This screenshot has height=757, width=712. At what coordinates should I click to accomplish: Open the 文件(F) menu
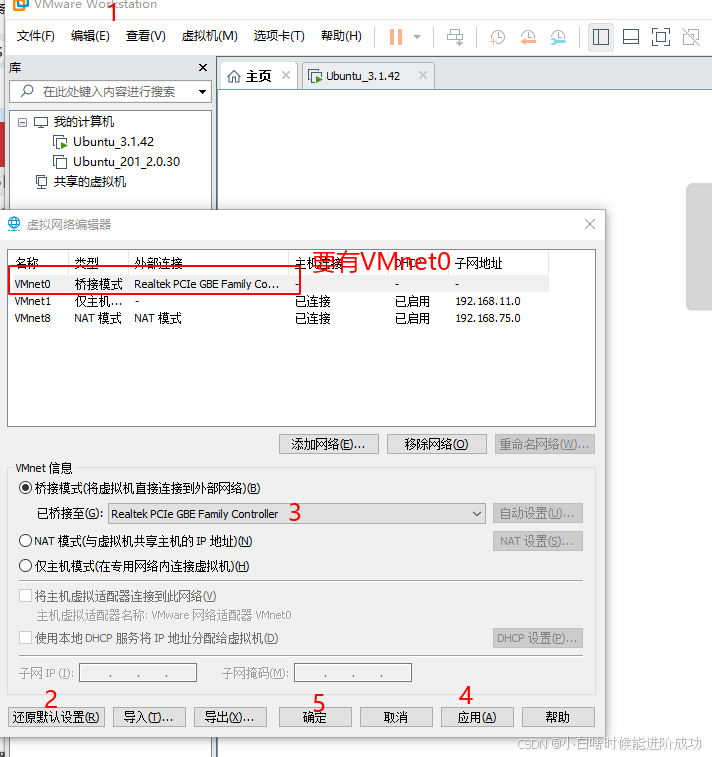point(36,36)
